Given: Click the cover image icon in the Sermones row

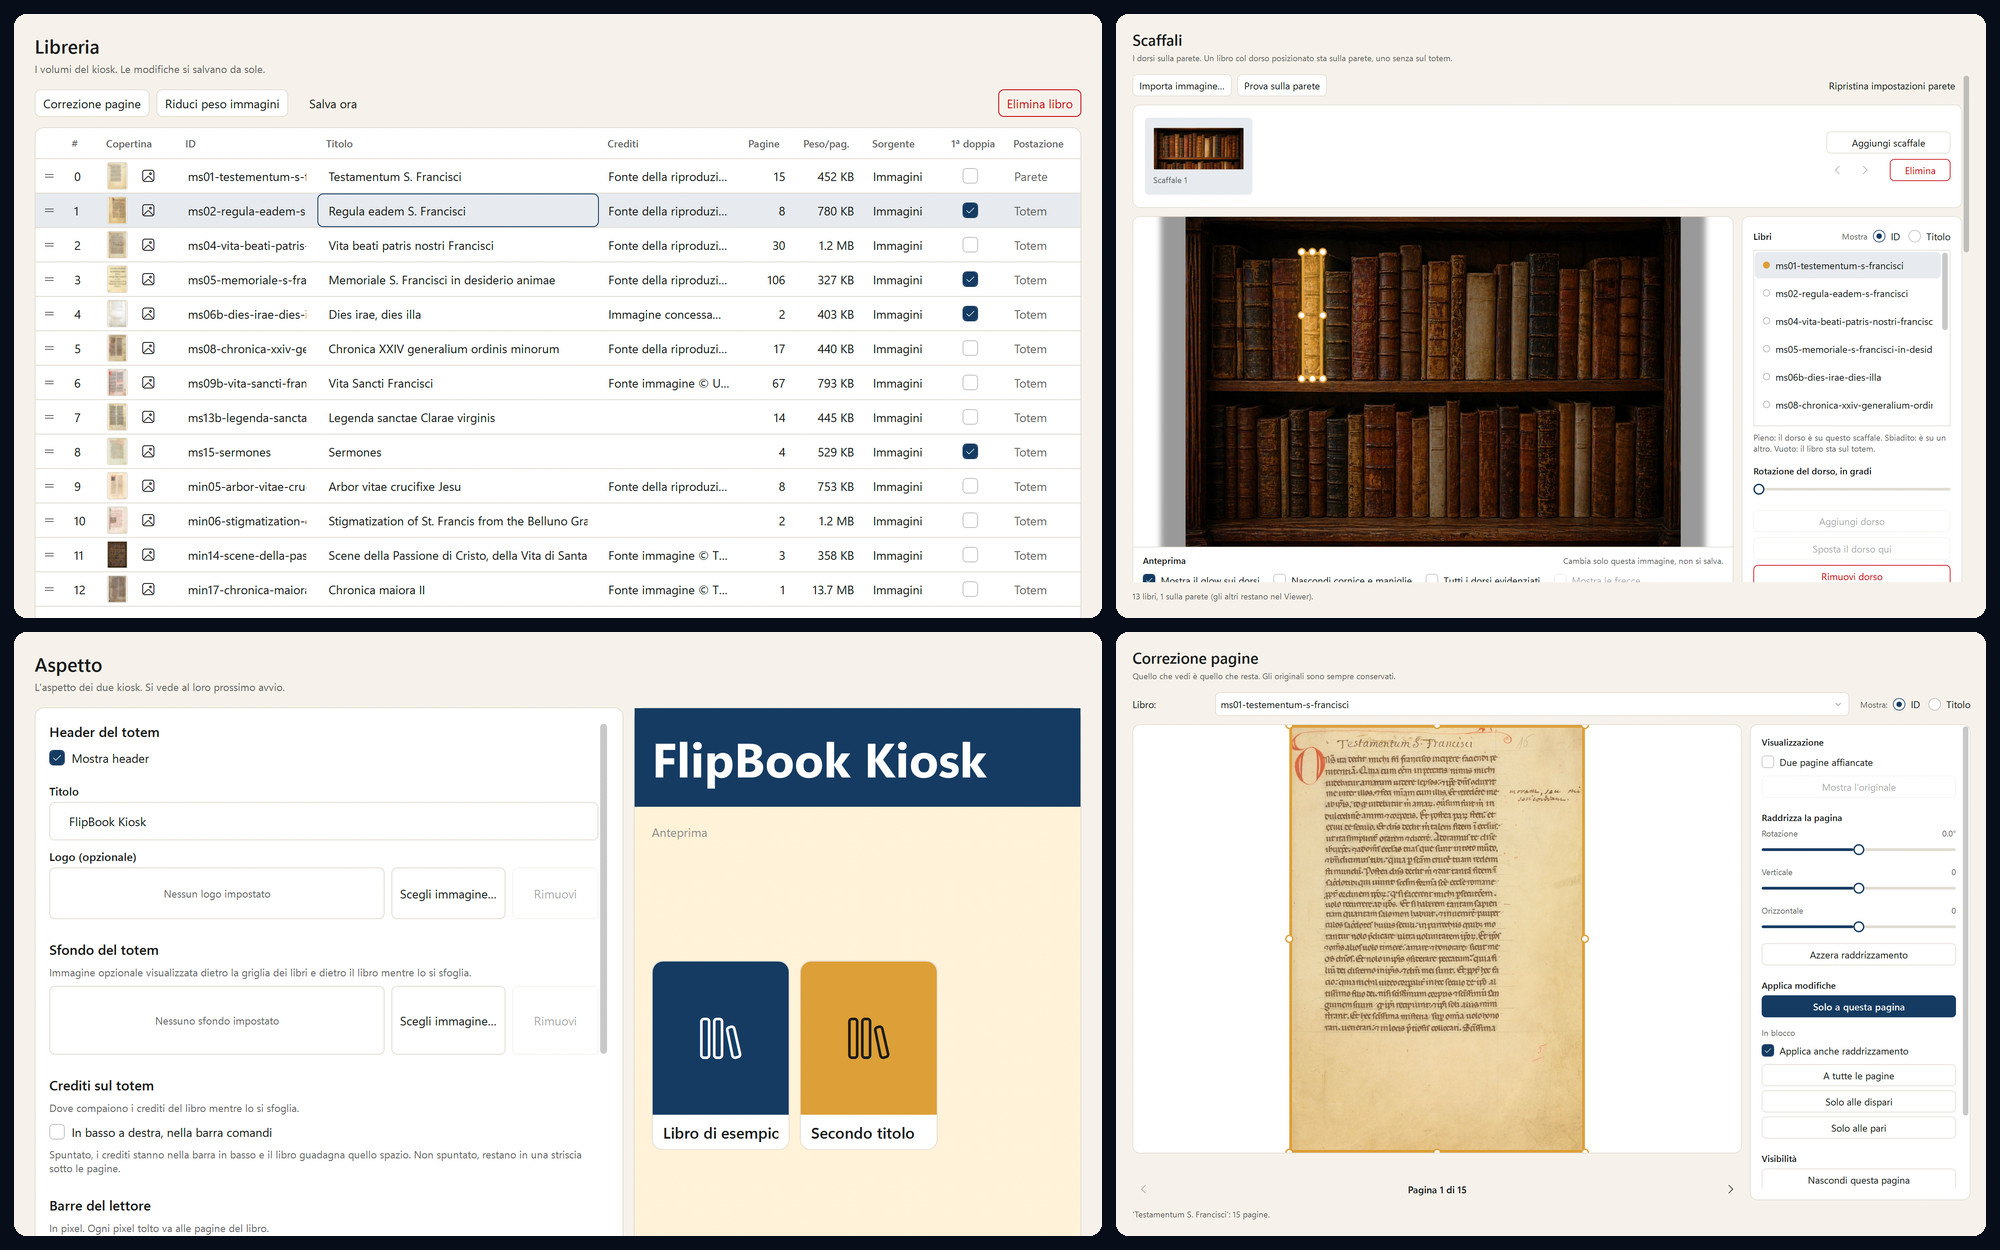Looking at the screenshot, I should 148,451.
